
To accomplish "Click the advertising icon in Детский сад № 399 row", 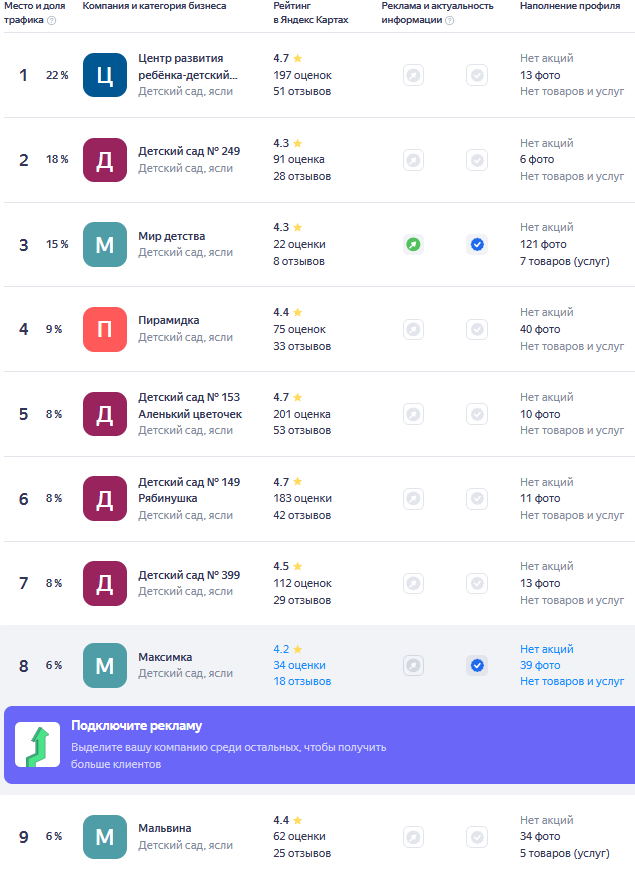I will [x=414, y=583].
